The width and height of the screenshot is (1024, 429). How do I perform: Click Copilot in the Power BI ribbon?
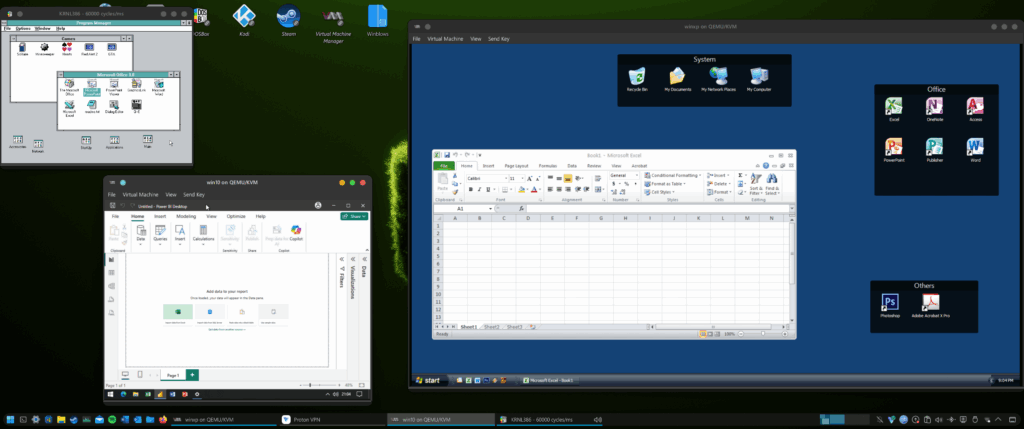(296, 233)
